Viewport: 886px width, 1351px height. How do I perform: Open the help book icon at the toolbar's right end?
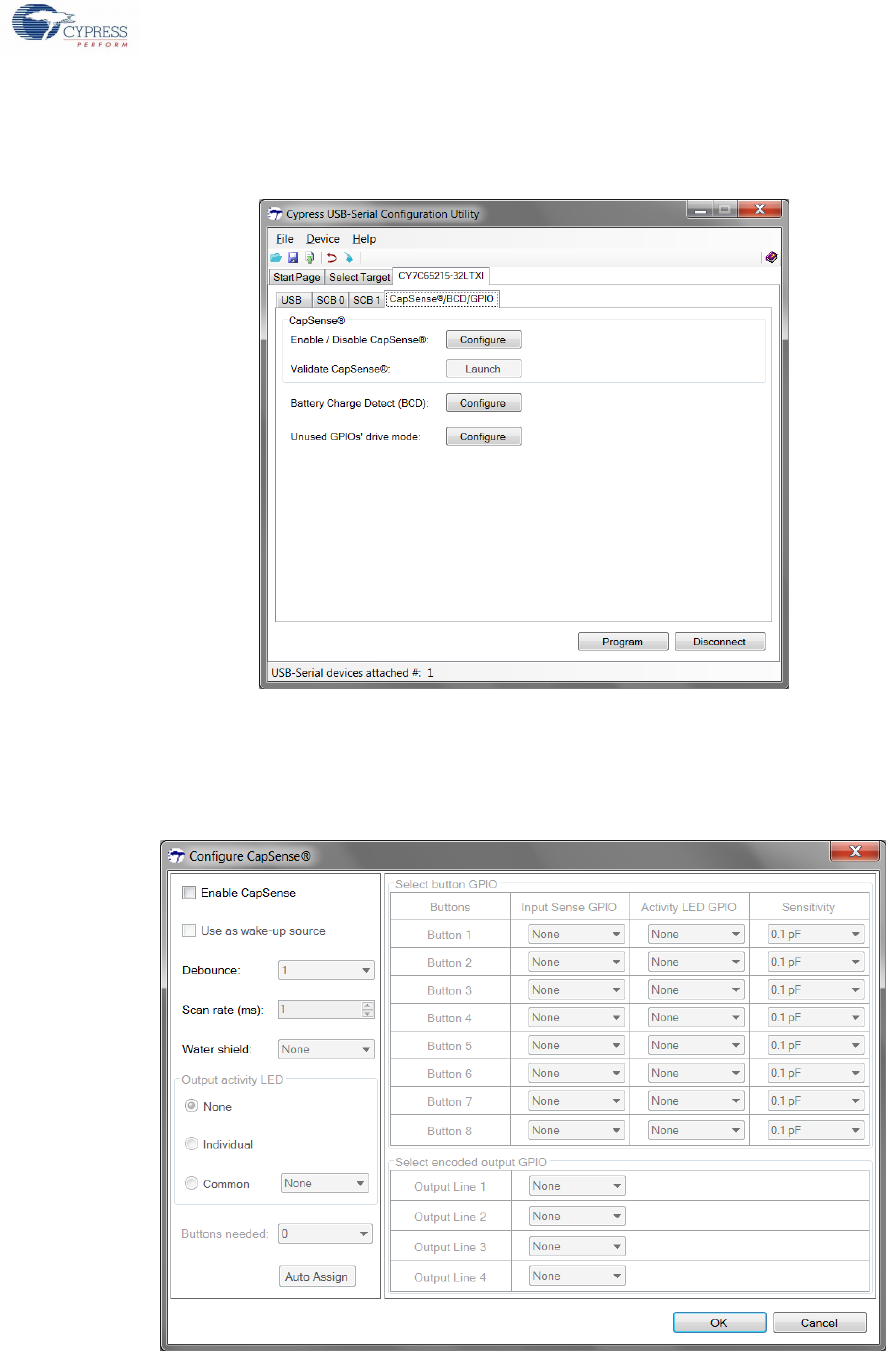[771, 257]
